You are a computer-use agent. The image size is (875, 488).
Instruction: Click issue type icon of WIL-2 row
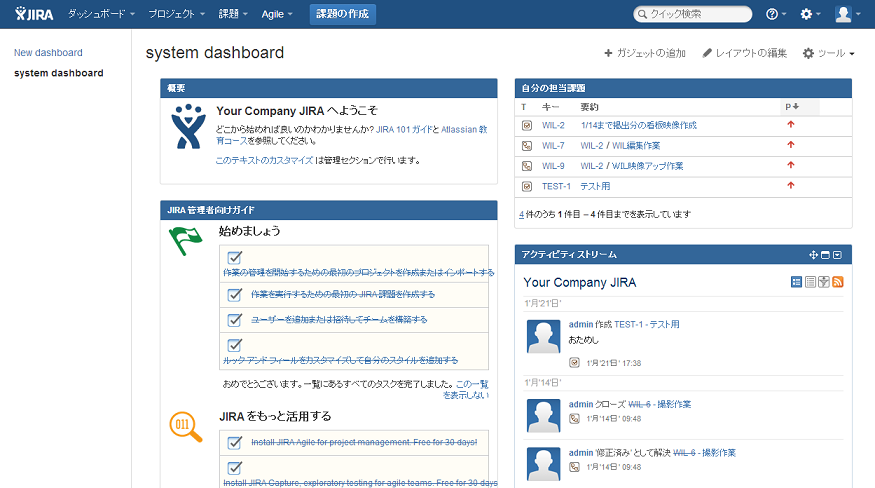click(x=527, y=126)
